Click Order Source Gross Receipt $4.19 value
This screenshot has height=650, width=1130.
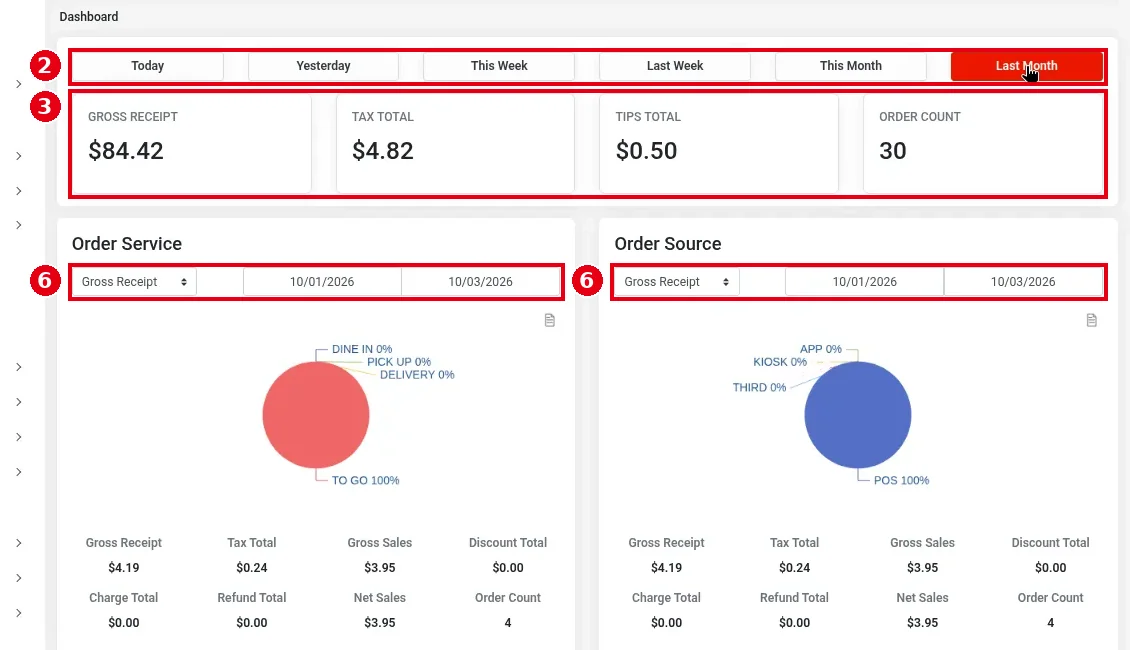coord(667,568)
